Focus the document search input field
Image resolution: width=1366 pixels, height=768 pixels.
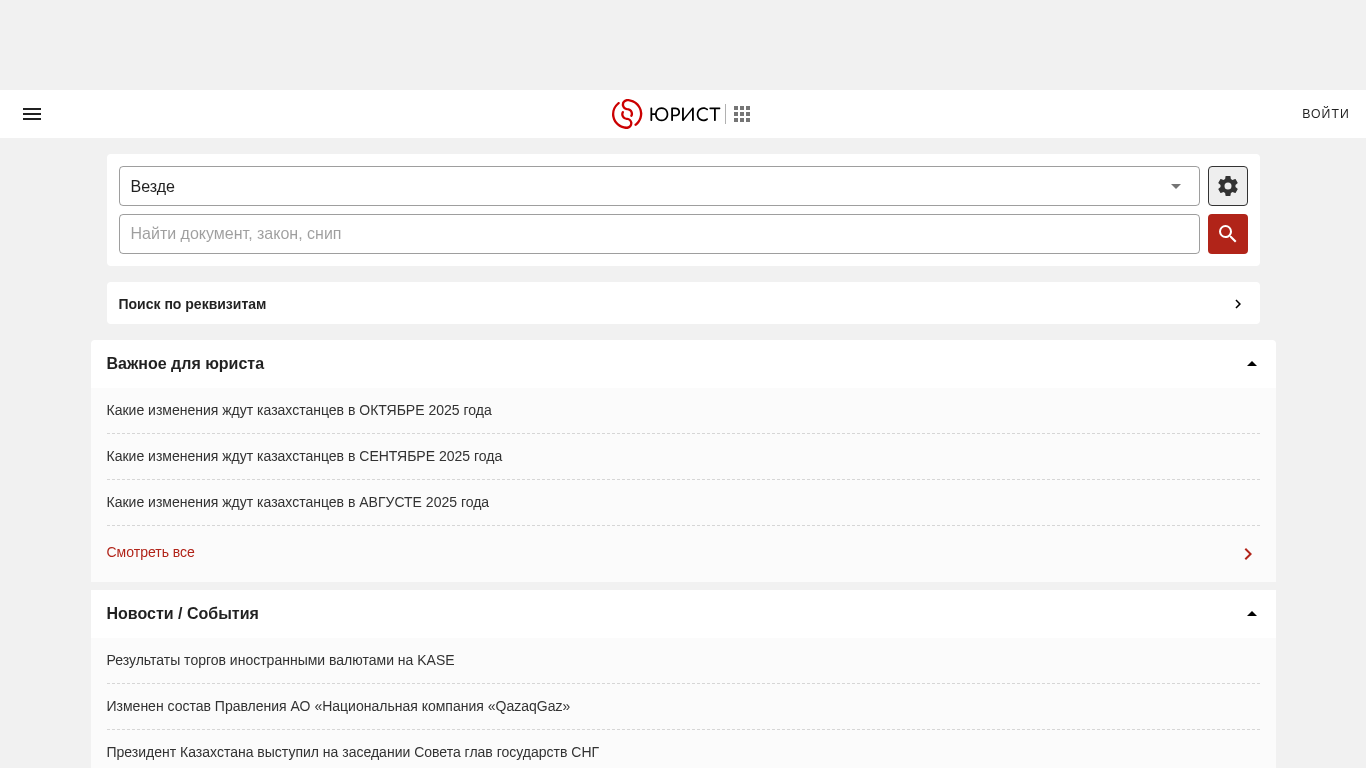(x=658, y=234)
